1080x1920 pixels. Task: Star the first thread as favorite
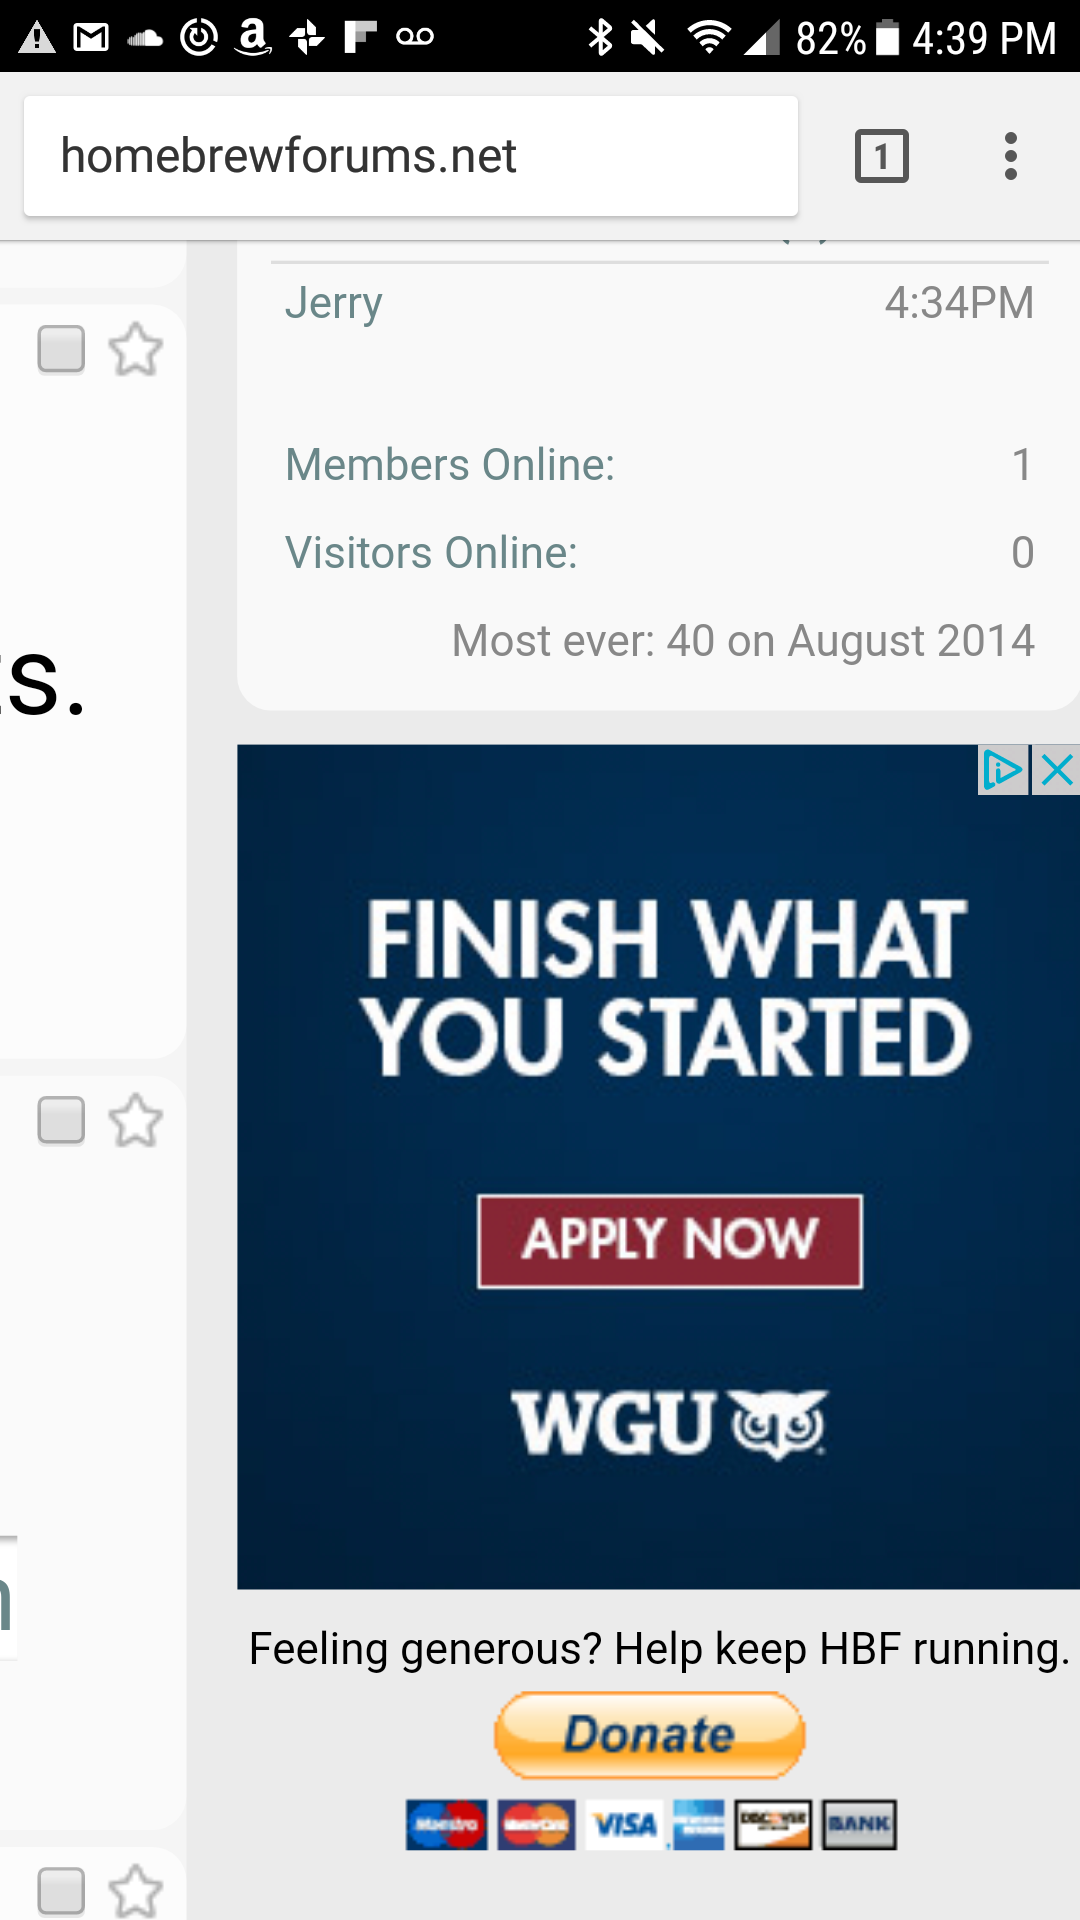pyautogui.click(x=135, y=349)
